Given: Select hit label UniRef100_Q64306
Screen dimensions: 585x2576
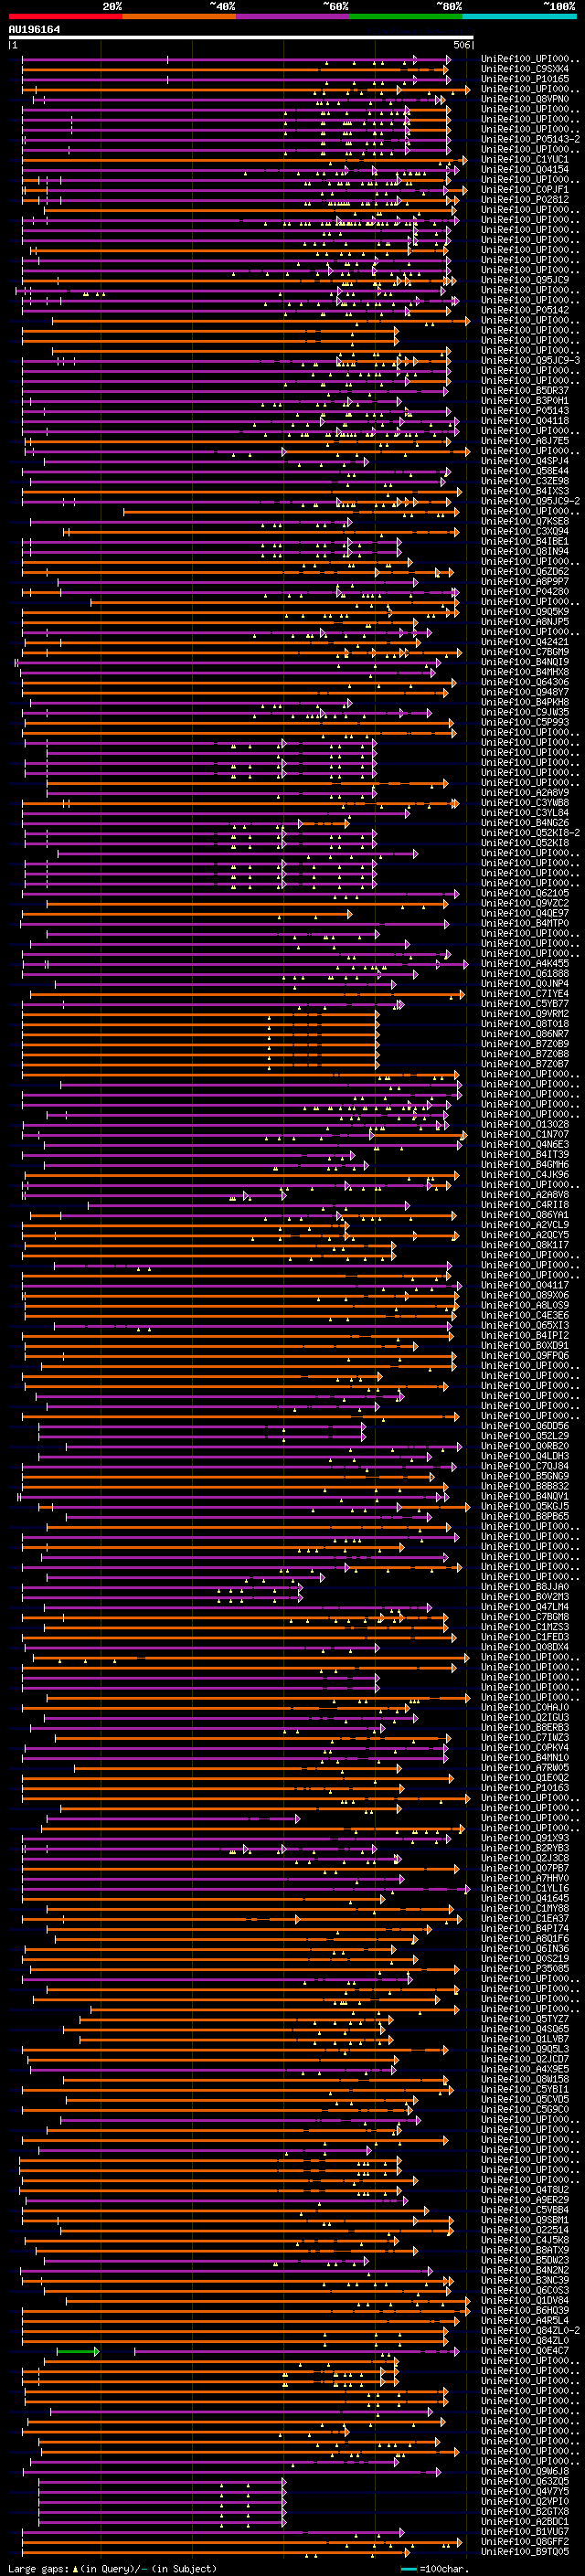Looking at the screenshot, I should (525, 682).
